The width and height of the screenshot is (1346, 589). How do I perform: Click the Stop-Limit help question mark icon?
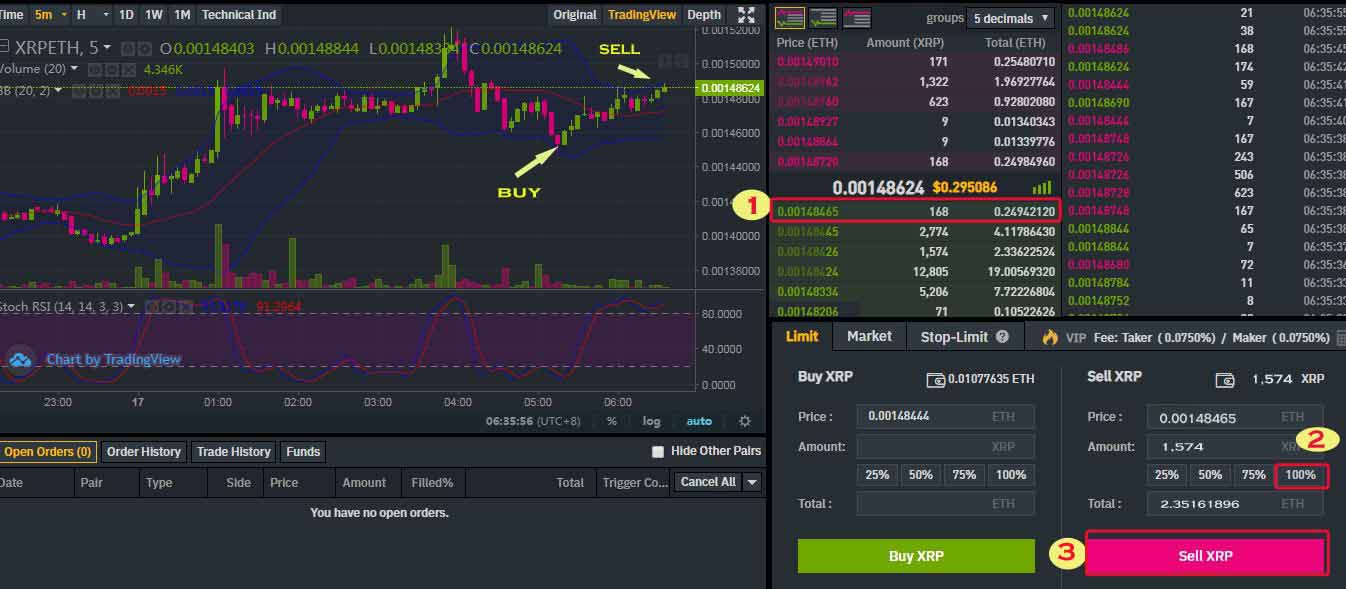(x=1002, y=337)
